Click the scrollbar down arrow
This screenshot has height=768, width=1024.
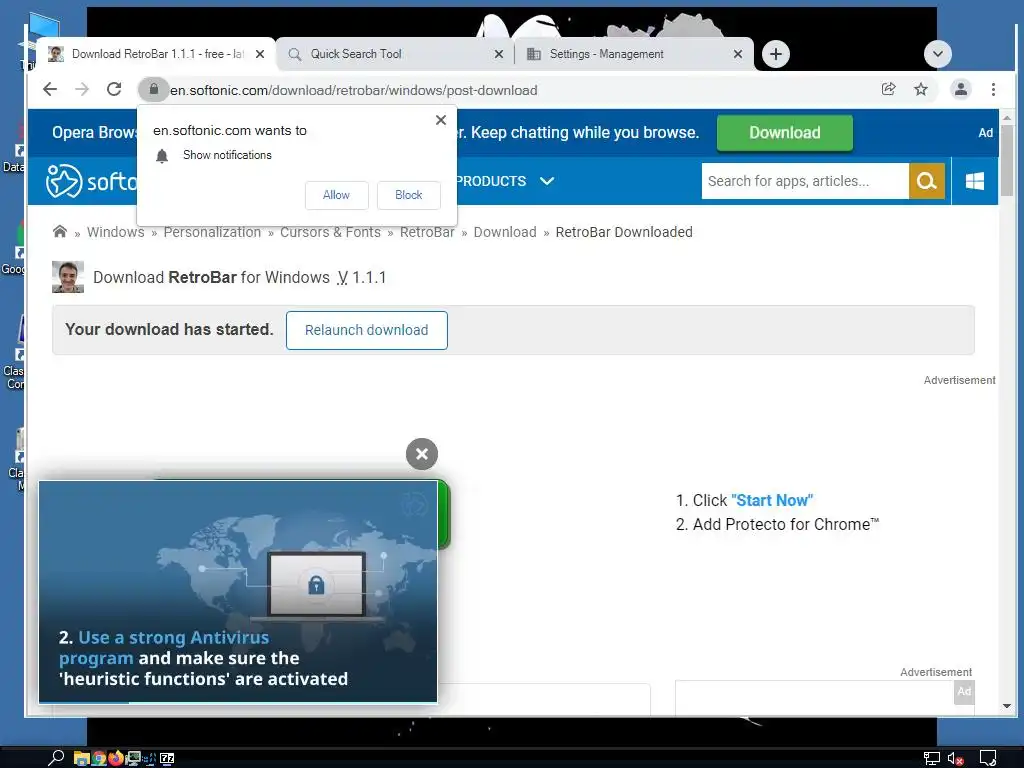click(1006, 706)
